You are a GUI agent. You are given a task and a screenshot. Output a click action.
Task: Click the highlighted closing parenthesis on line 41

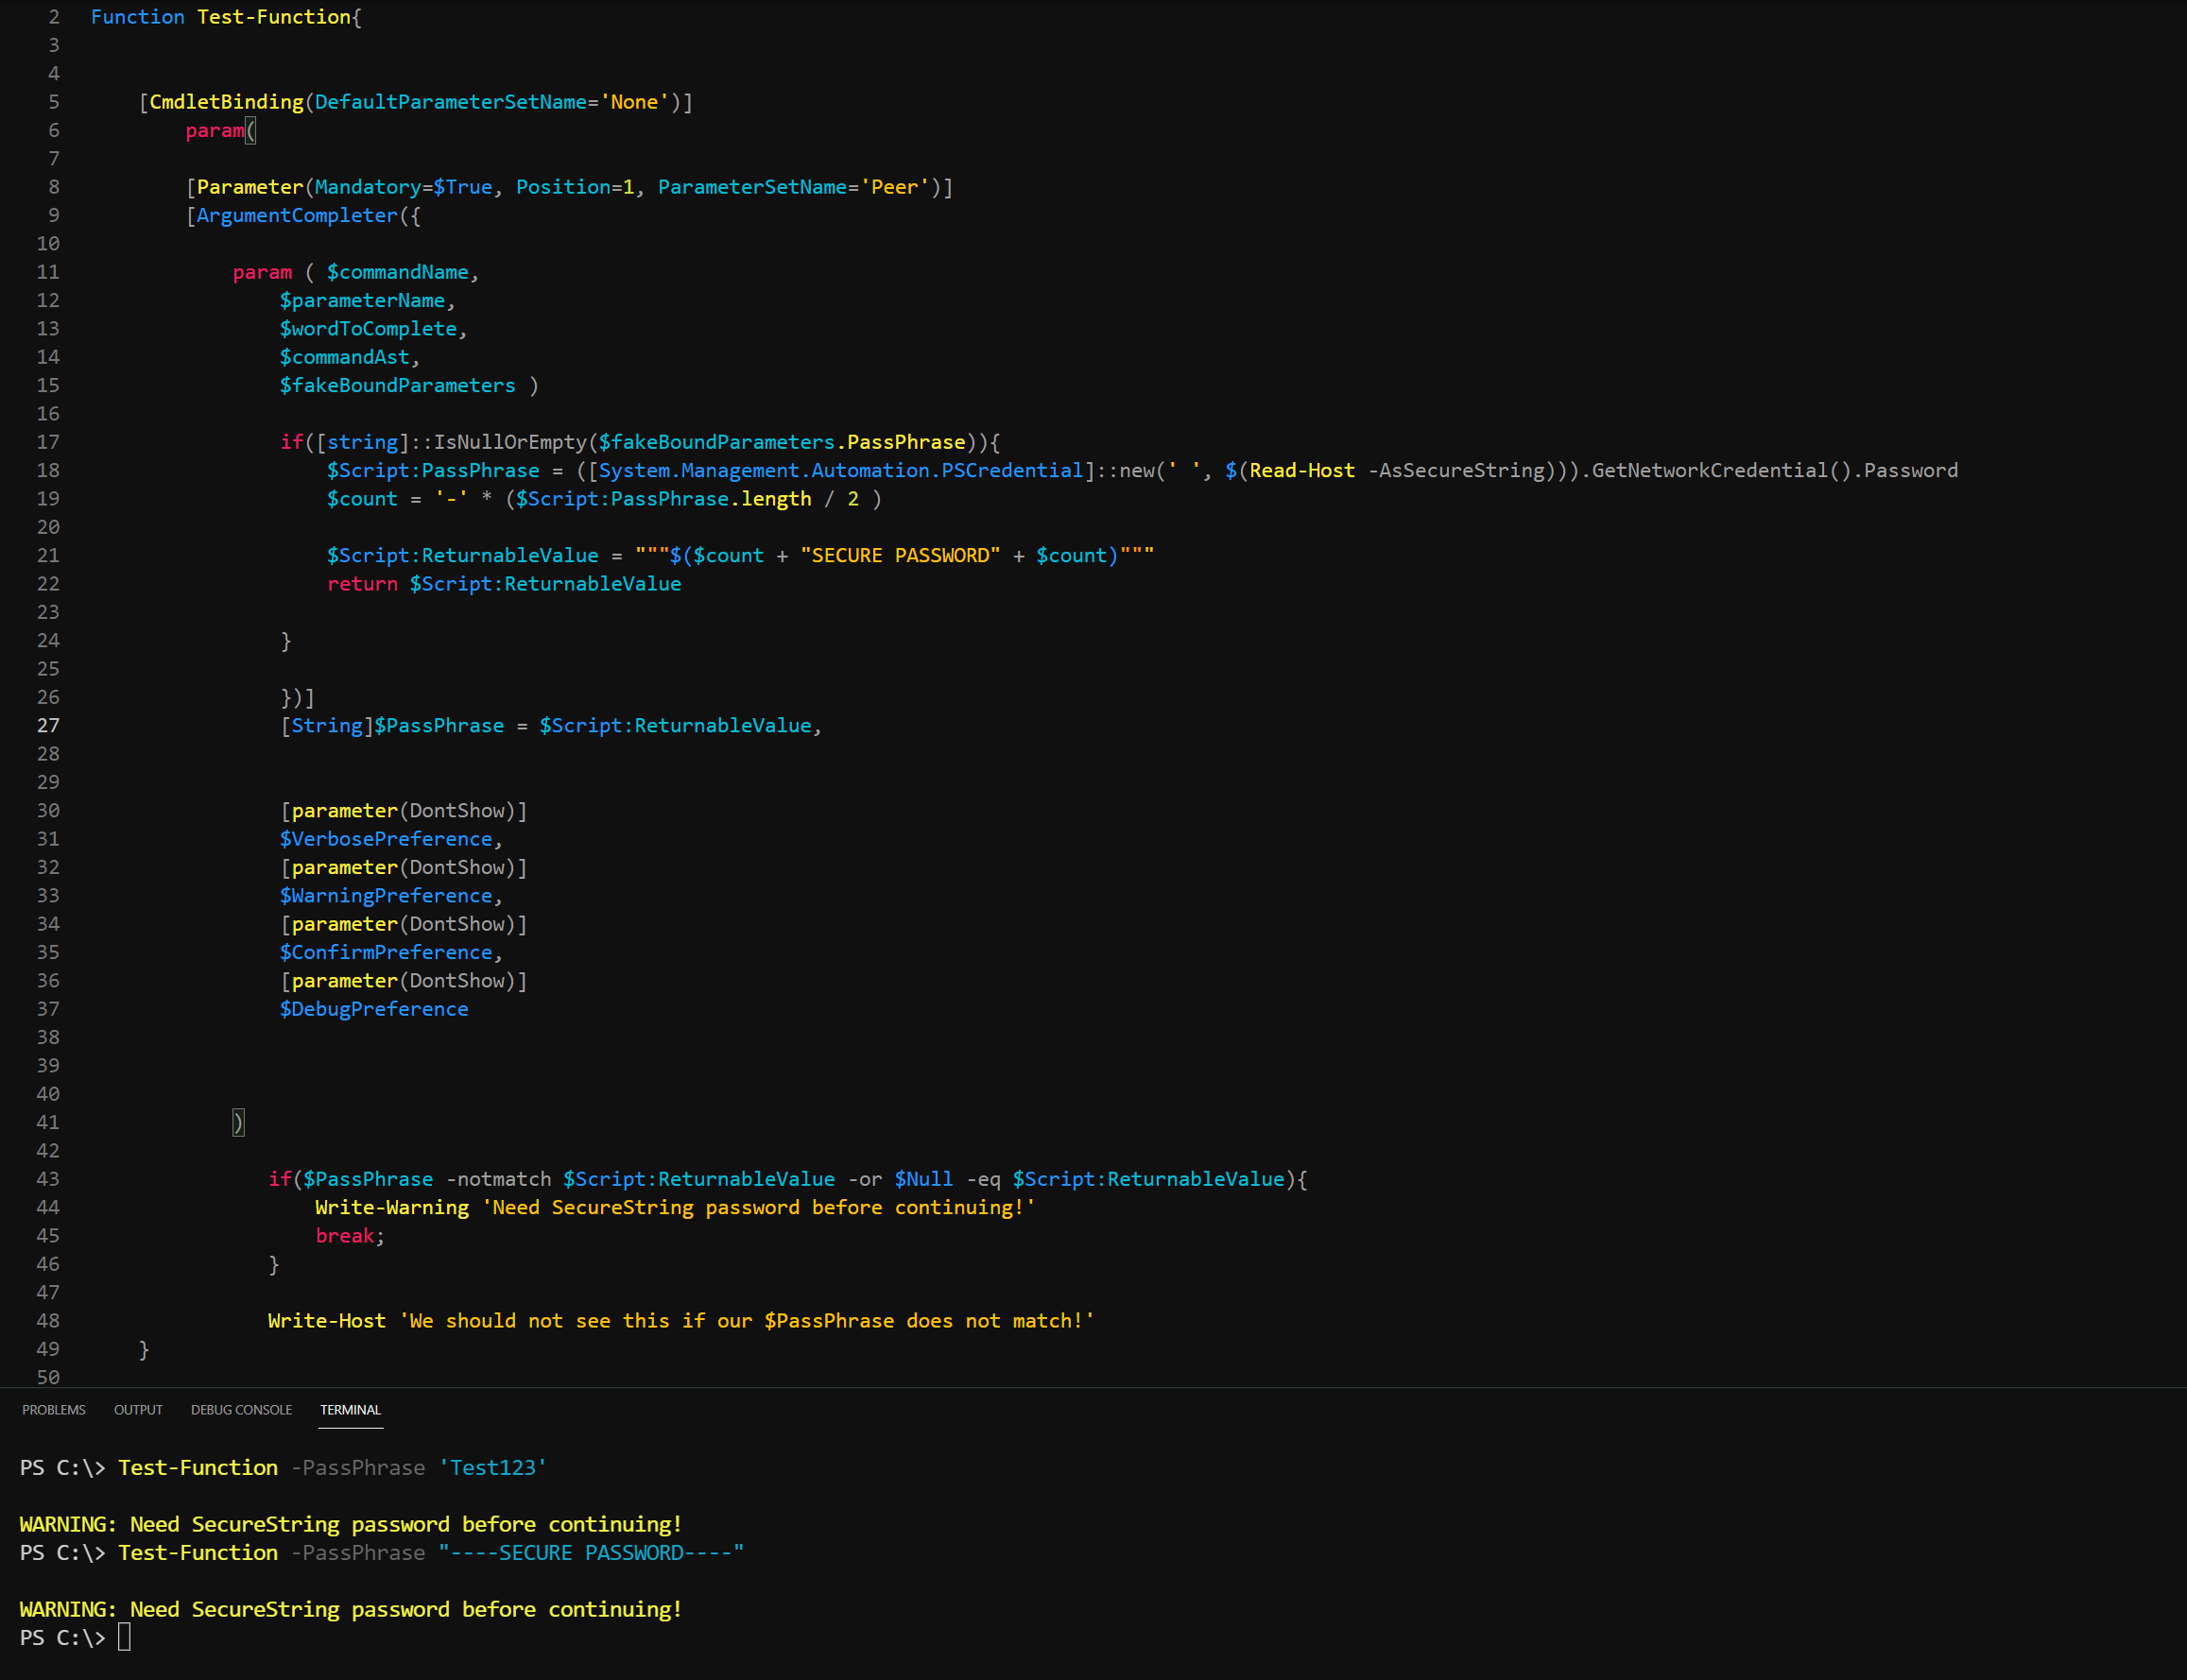238,1123
